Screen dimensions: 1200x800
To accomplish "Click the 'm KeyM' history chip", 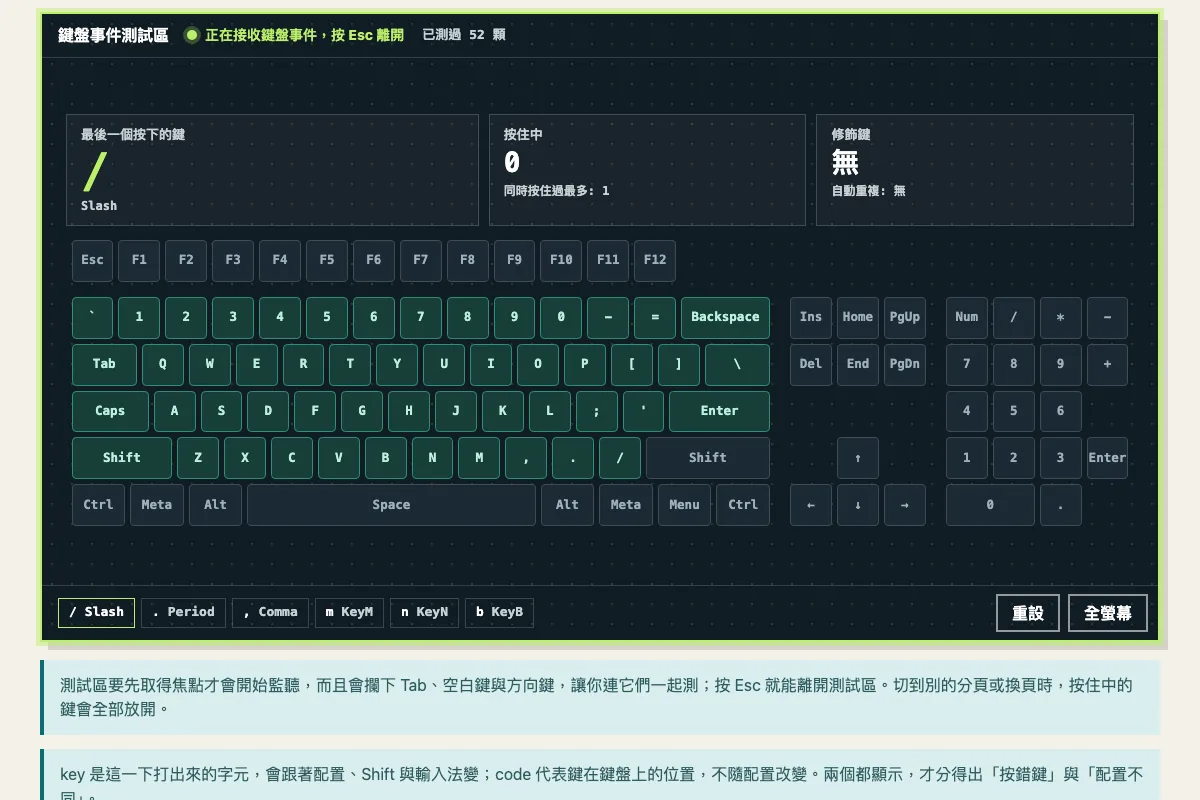I will 350,613.
